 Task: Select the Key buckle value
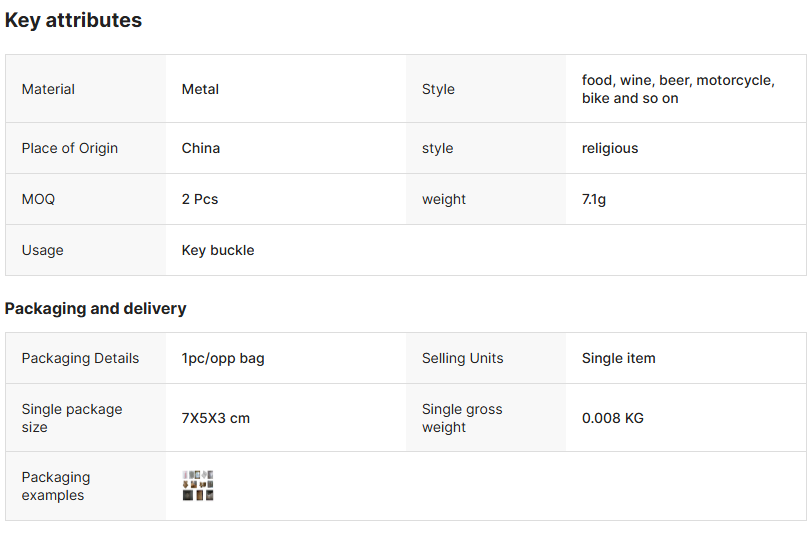pos(218,250)
